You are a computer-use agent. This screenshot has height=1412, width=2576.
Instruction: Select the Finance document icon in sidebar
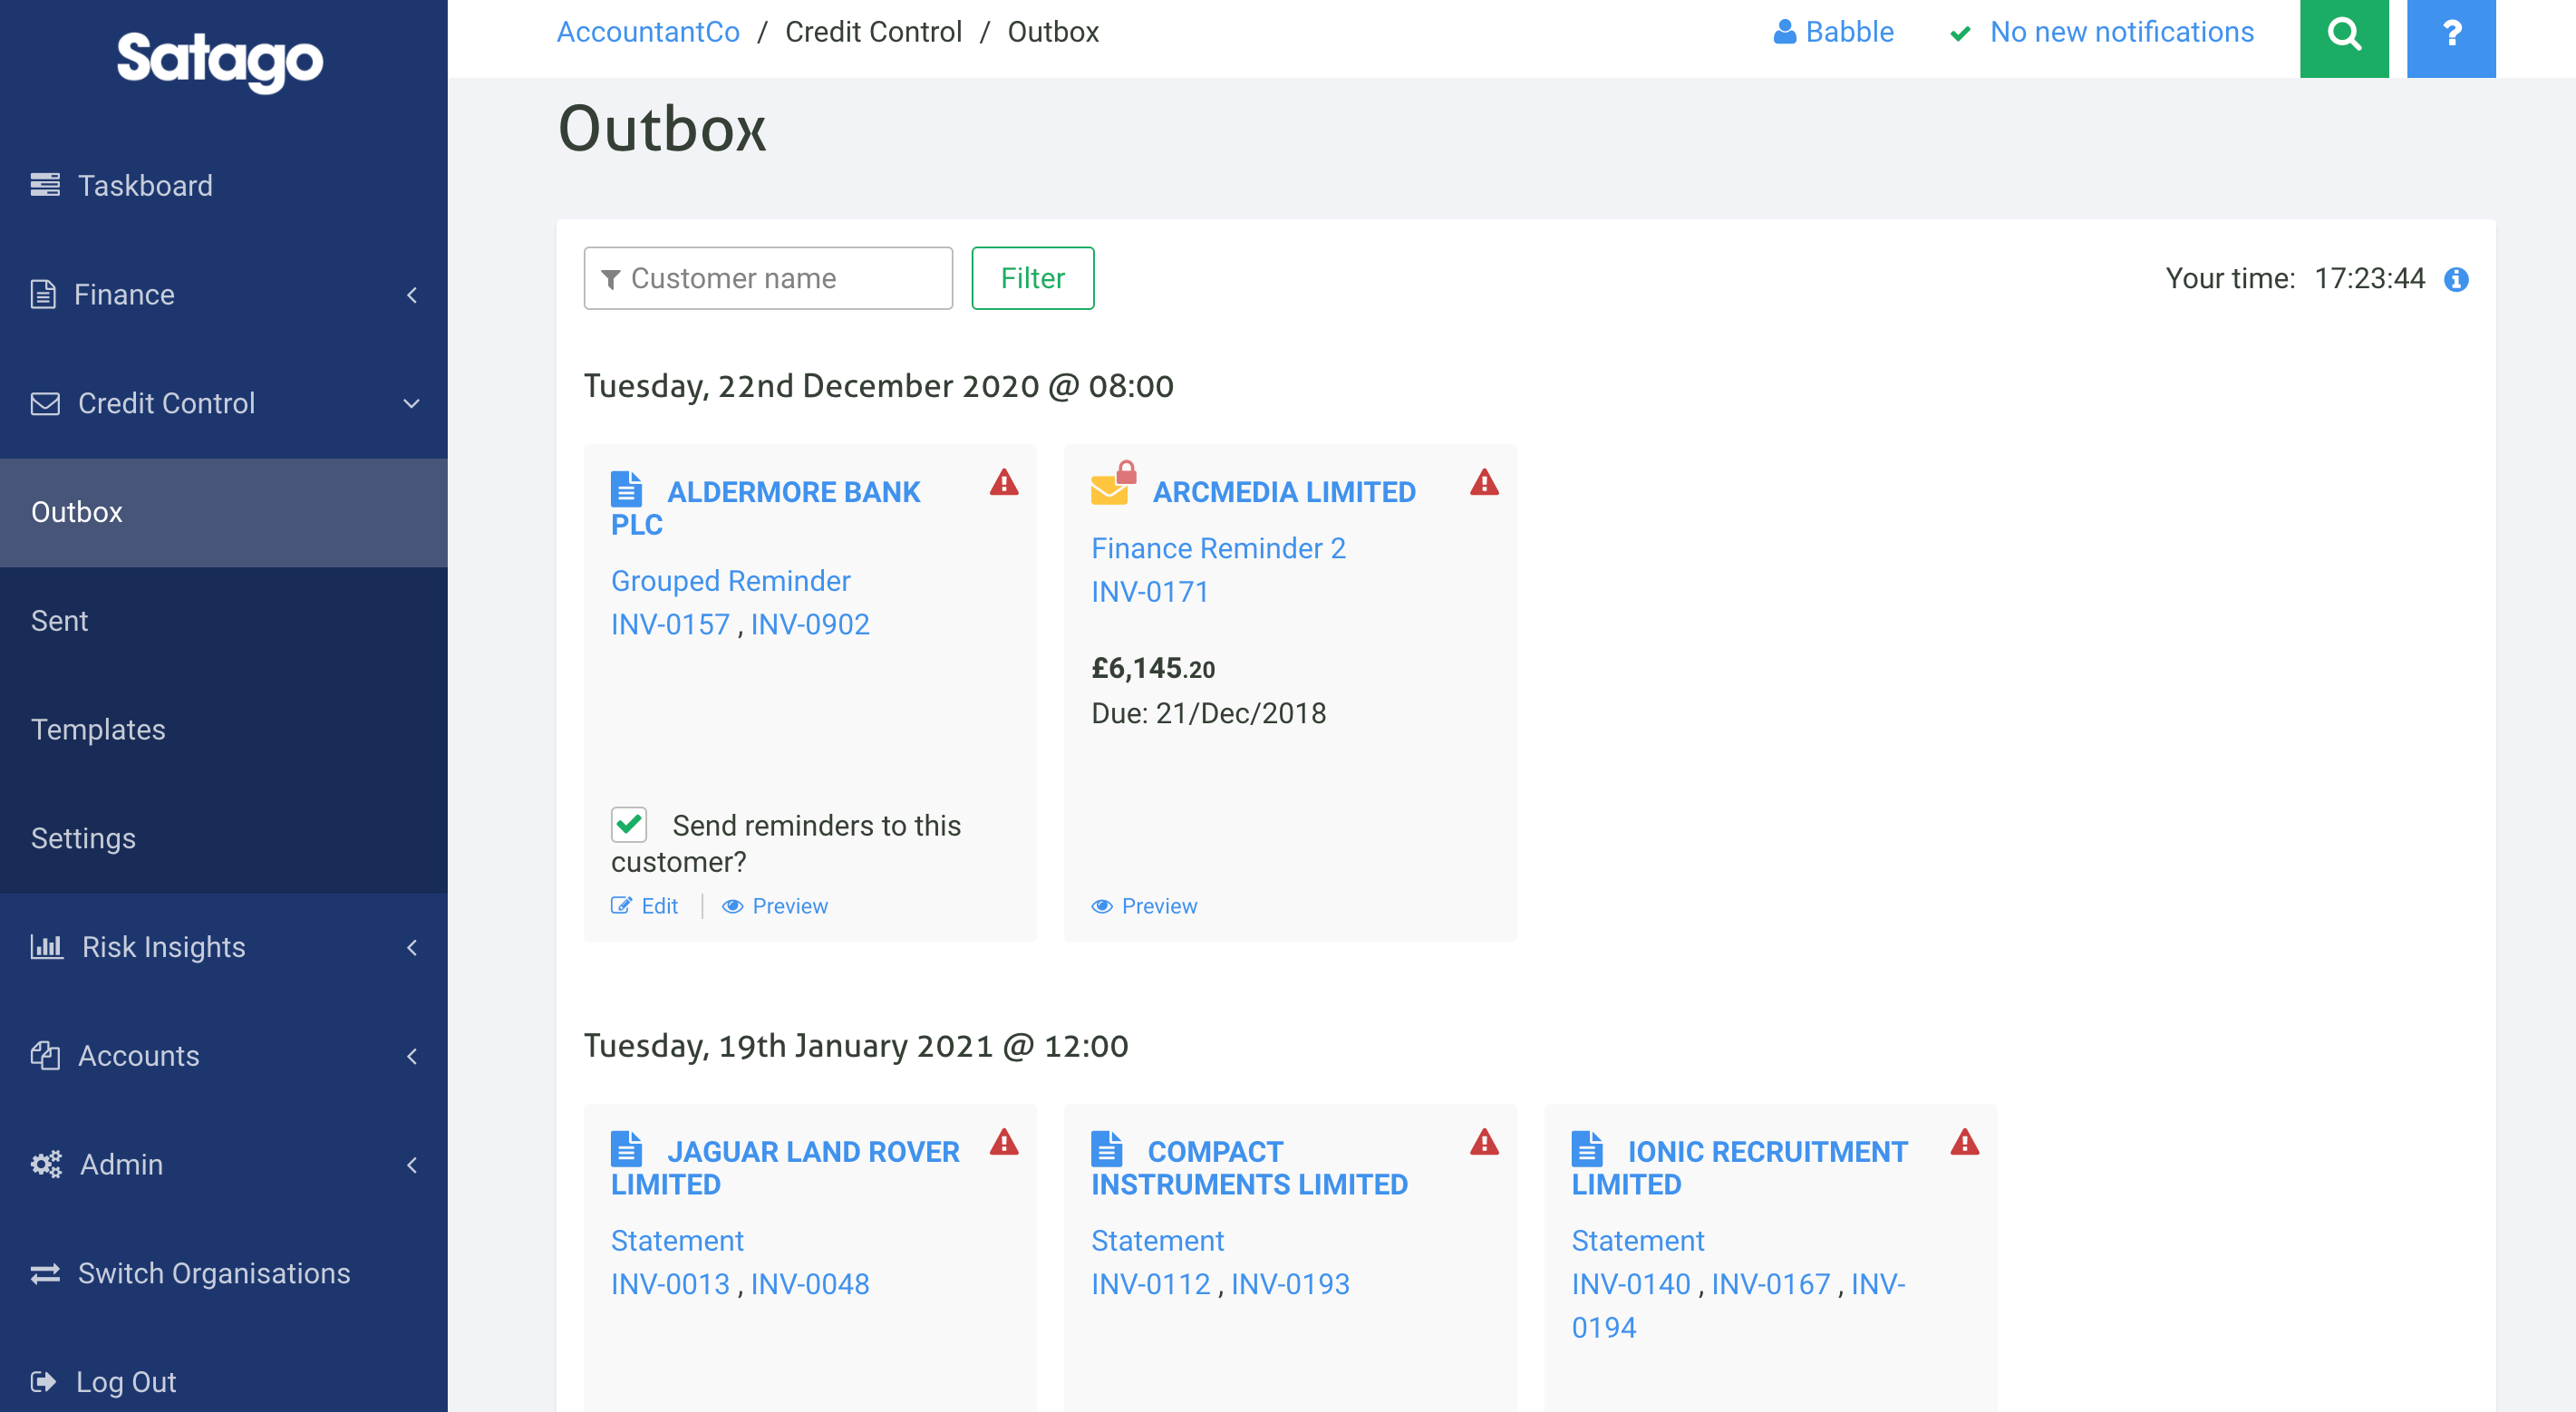tap(43, 294)
